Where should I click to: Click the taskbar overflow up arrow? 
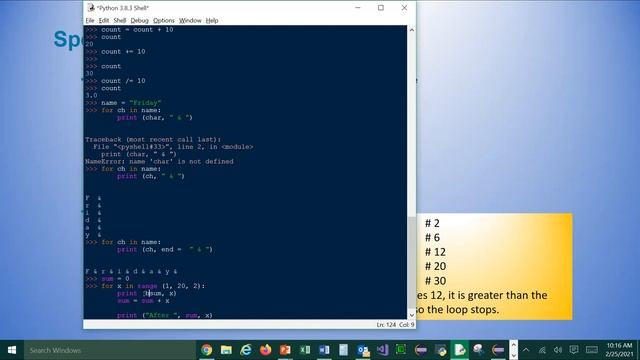(x=513, y=345)
